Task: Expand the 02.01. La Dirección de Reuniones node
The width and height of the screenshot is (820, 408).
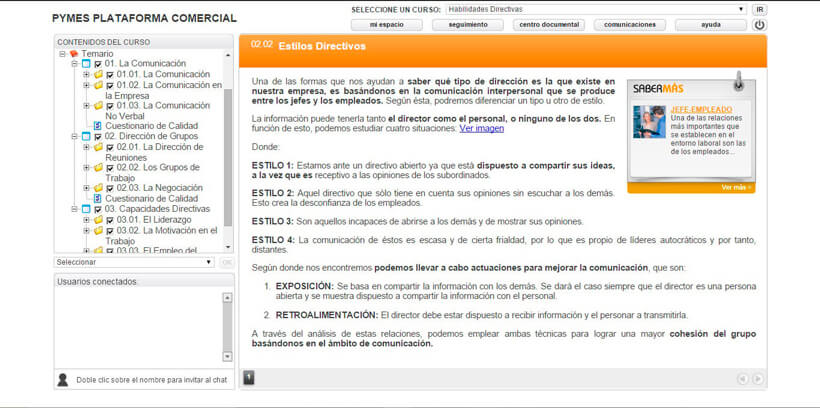Action: (x=86, y=147)
